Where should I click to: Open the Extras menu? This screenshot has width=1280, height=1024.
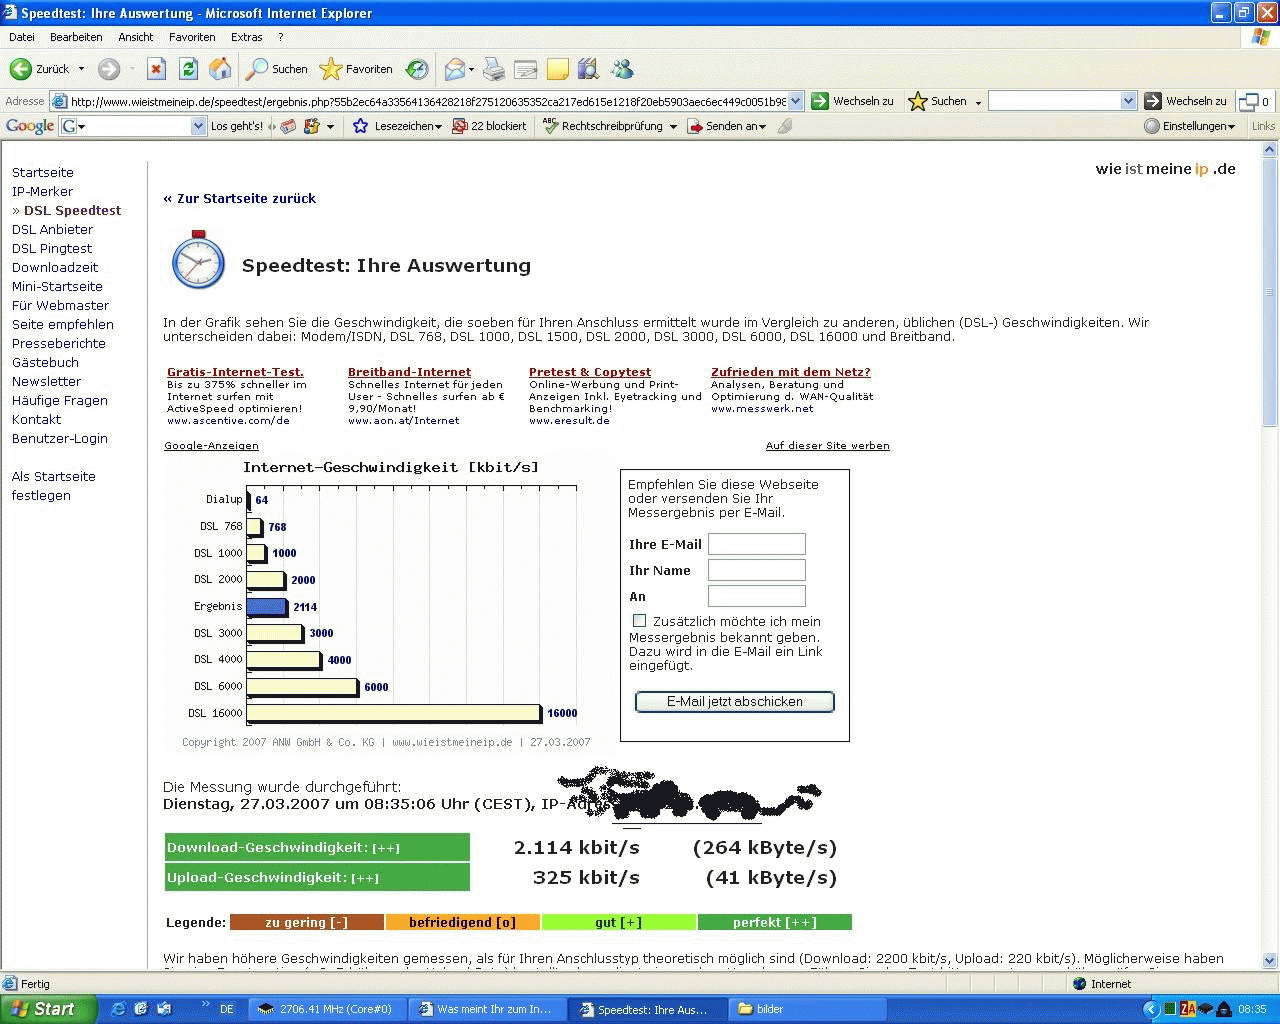point(247,37)
